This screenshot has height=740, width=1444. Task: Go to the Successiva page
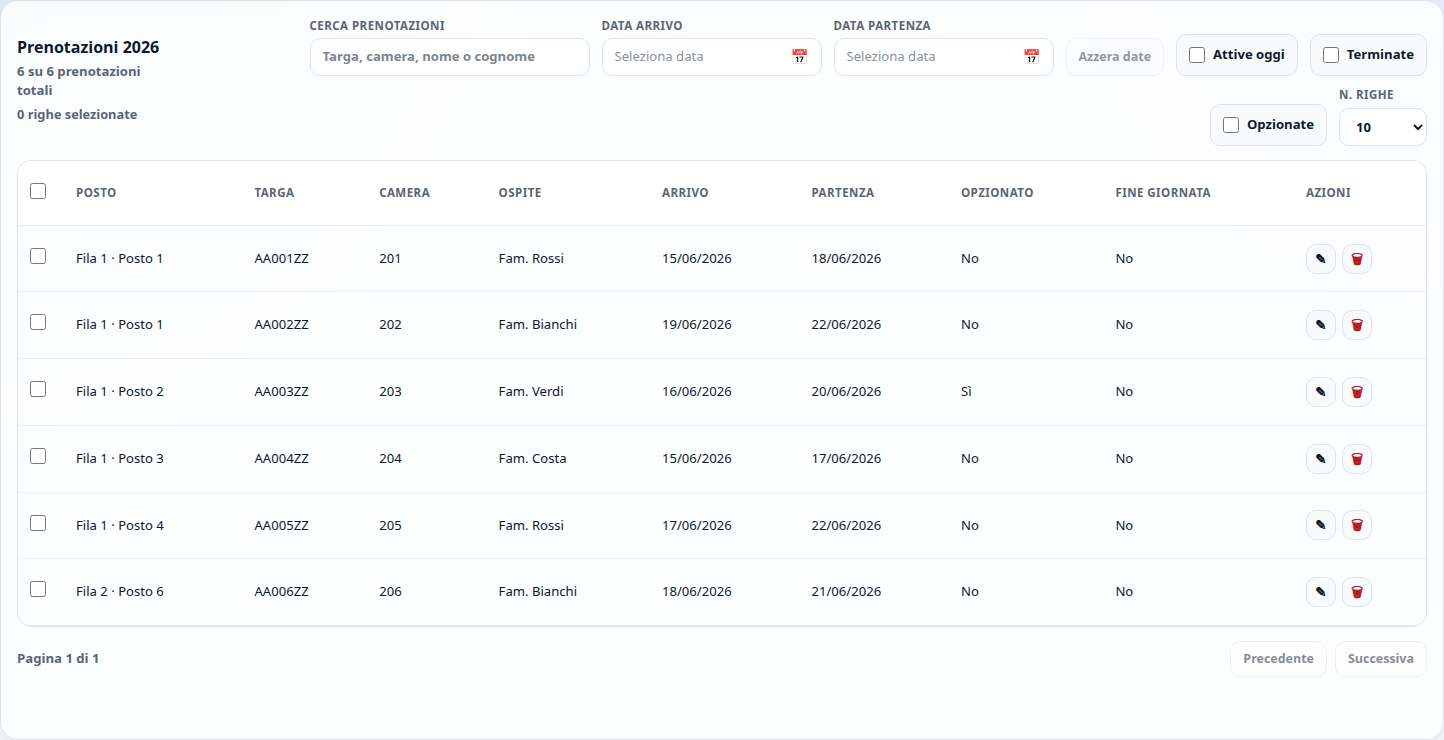pos(1381,659)
